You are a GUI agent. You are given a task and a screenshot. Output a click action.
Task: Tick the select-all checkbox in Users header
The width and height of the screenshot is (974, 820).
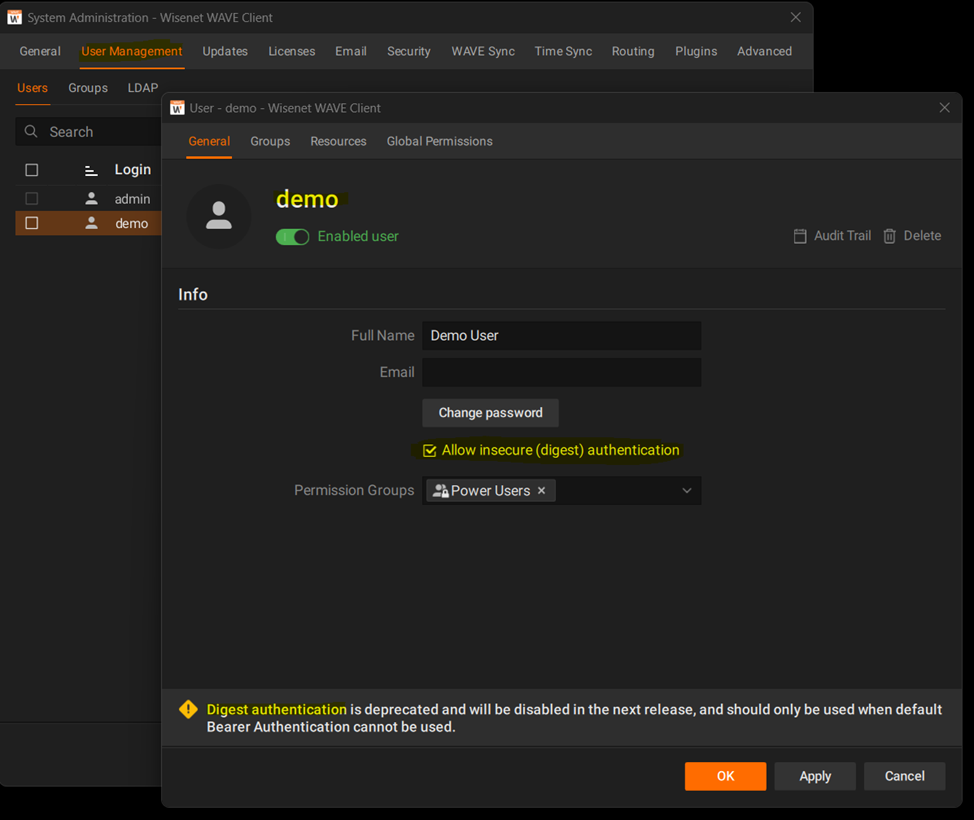tap(32, 170)
